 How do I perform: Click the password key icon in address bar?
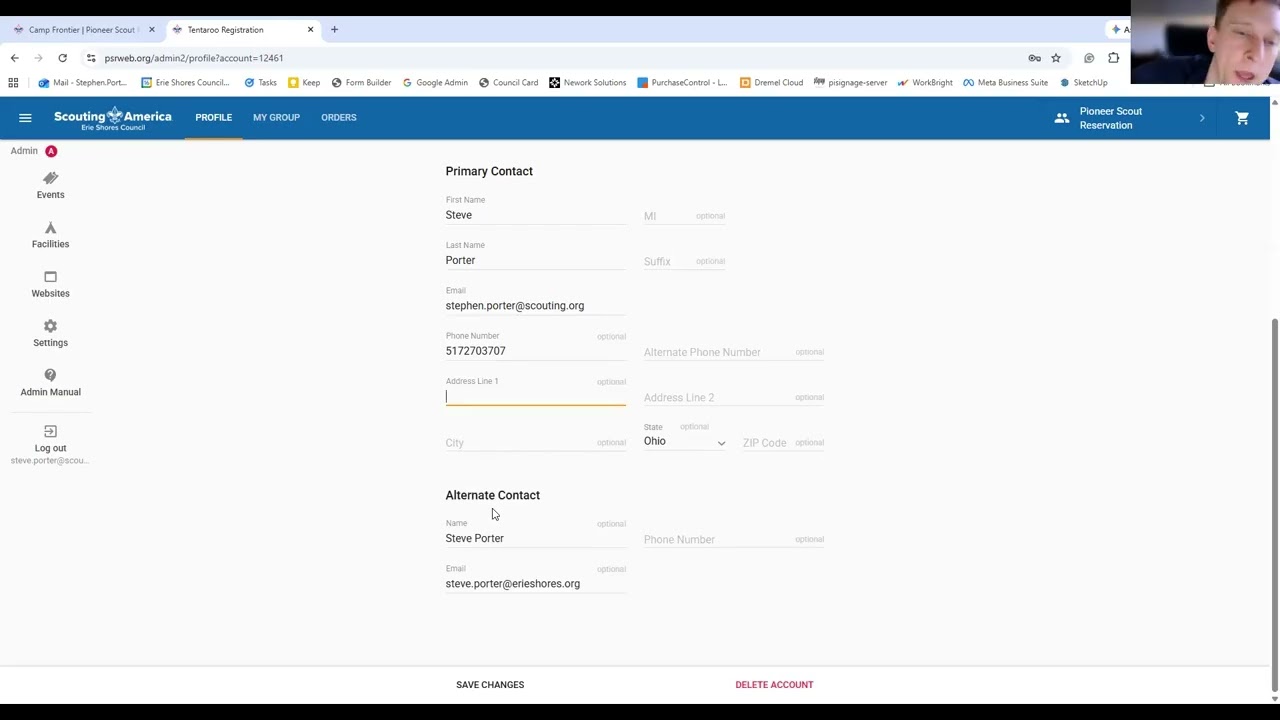tap(1034, 58)
